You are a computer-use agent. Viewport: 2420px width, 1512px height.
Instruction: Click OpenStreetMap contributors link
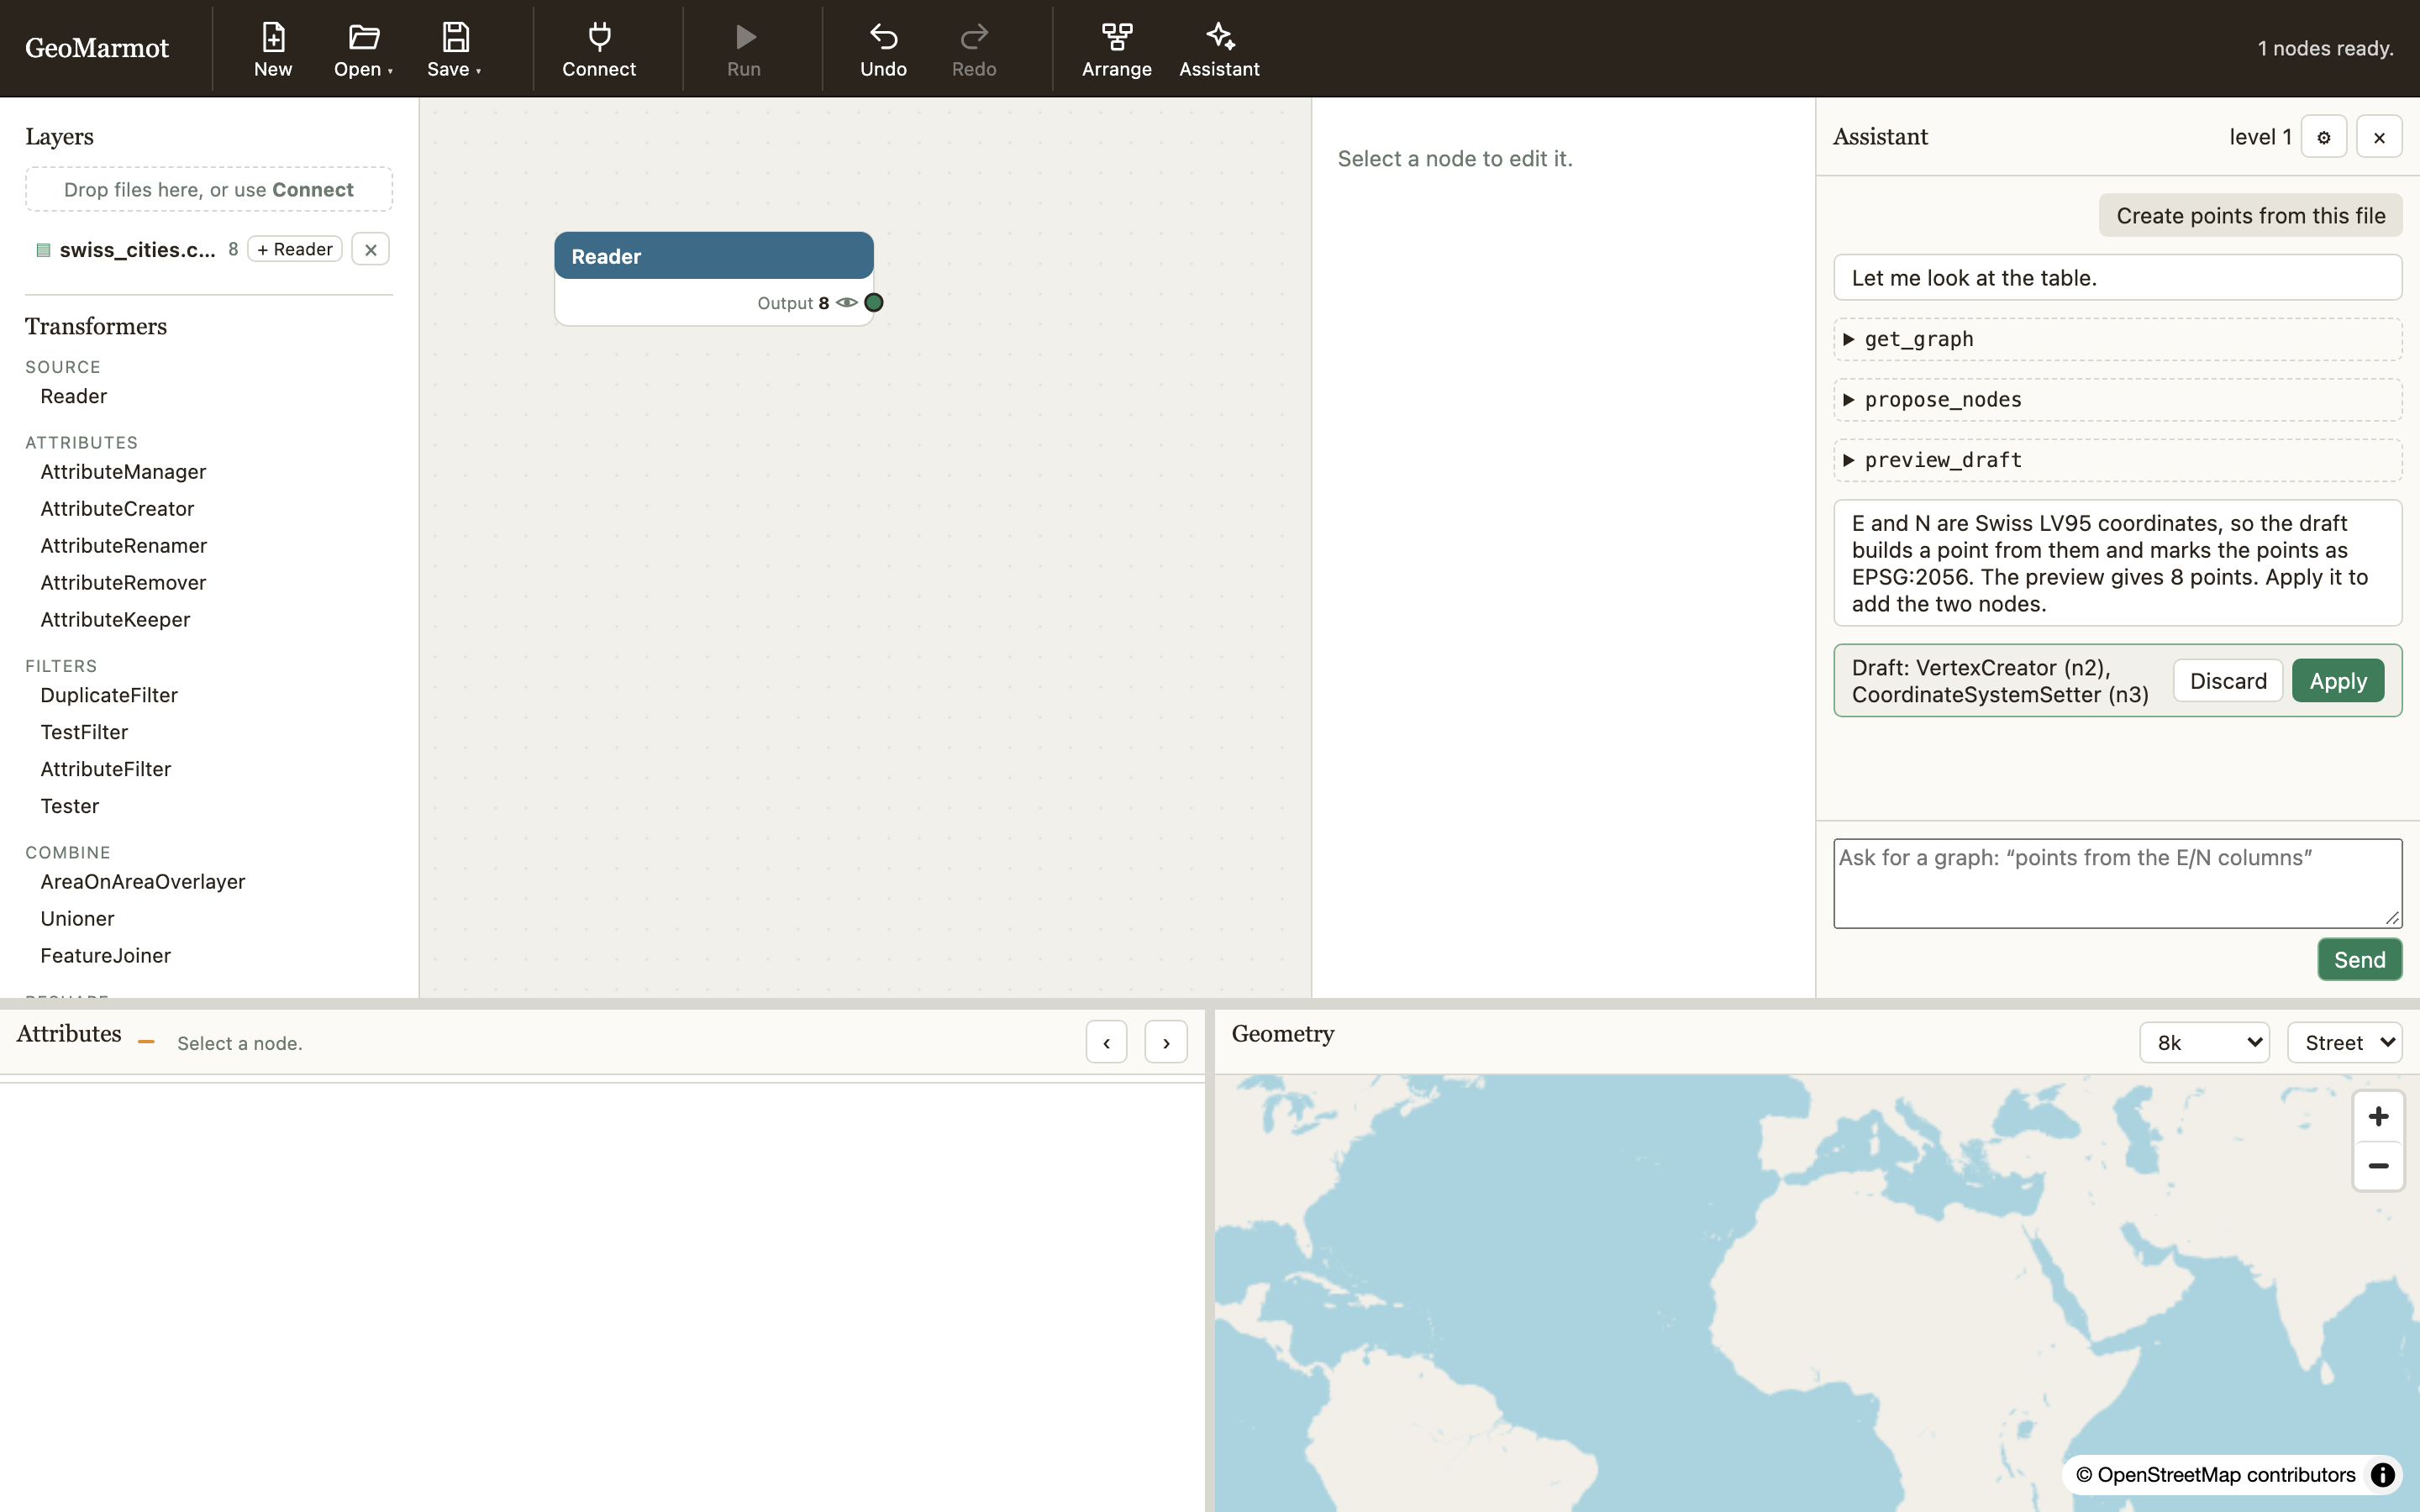(2215, 1475)
